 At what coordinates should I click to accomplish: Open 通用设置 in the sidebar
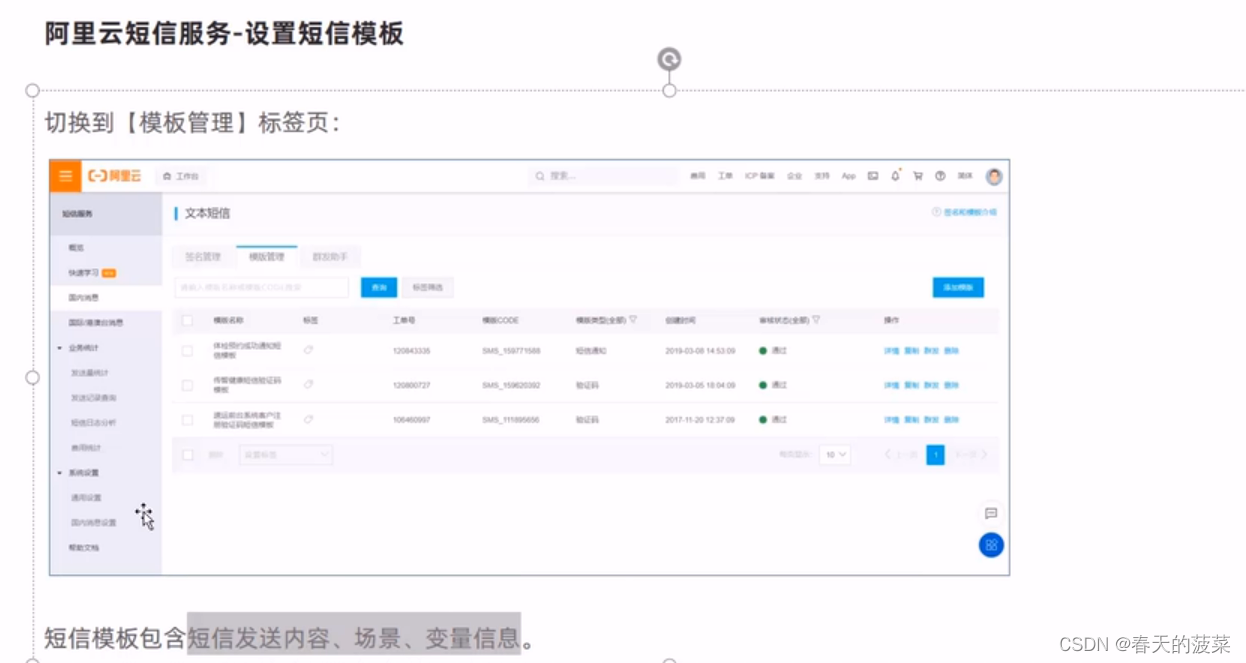tap(86, 498)
